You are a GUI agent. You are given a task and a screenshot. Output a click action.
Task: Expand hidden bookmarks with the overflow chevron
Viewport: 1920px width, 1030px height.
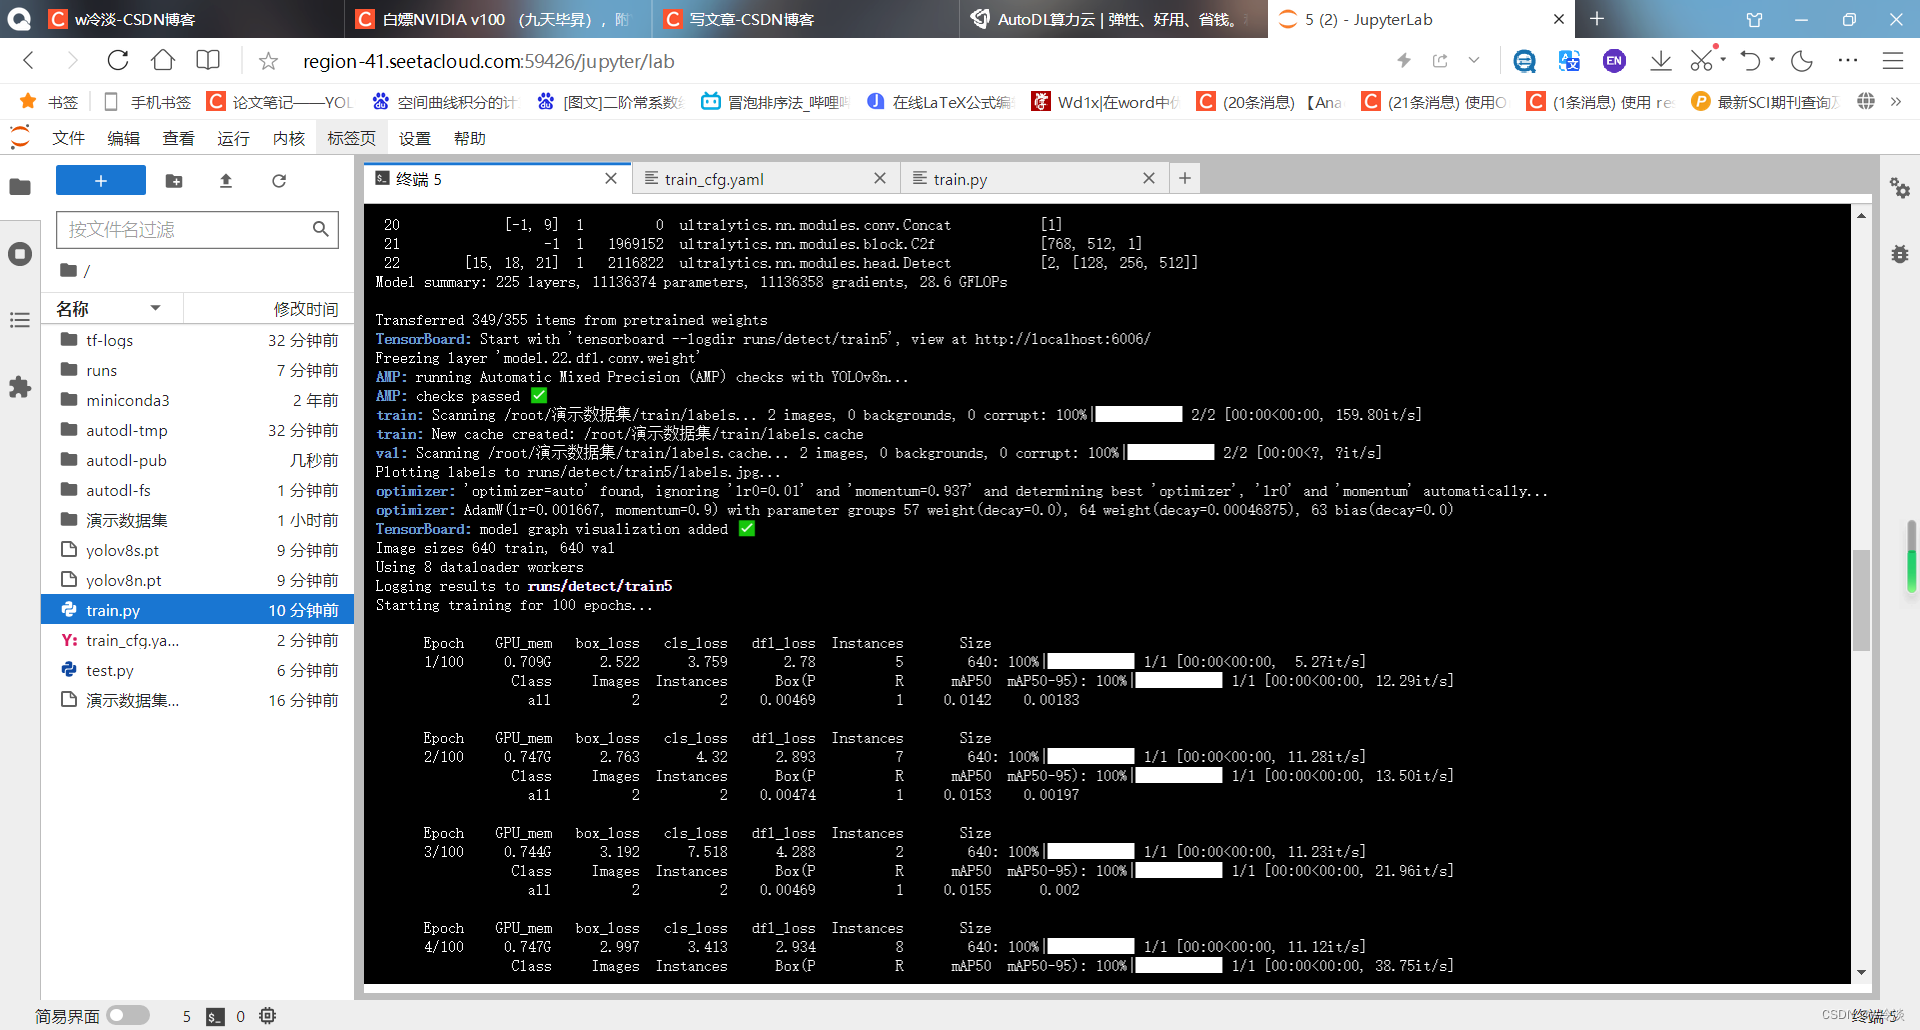tap(1897, 101)
